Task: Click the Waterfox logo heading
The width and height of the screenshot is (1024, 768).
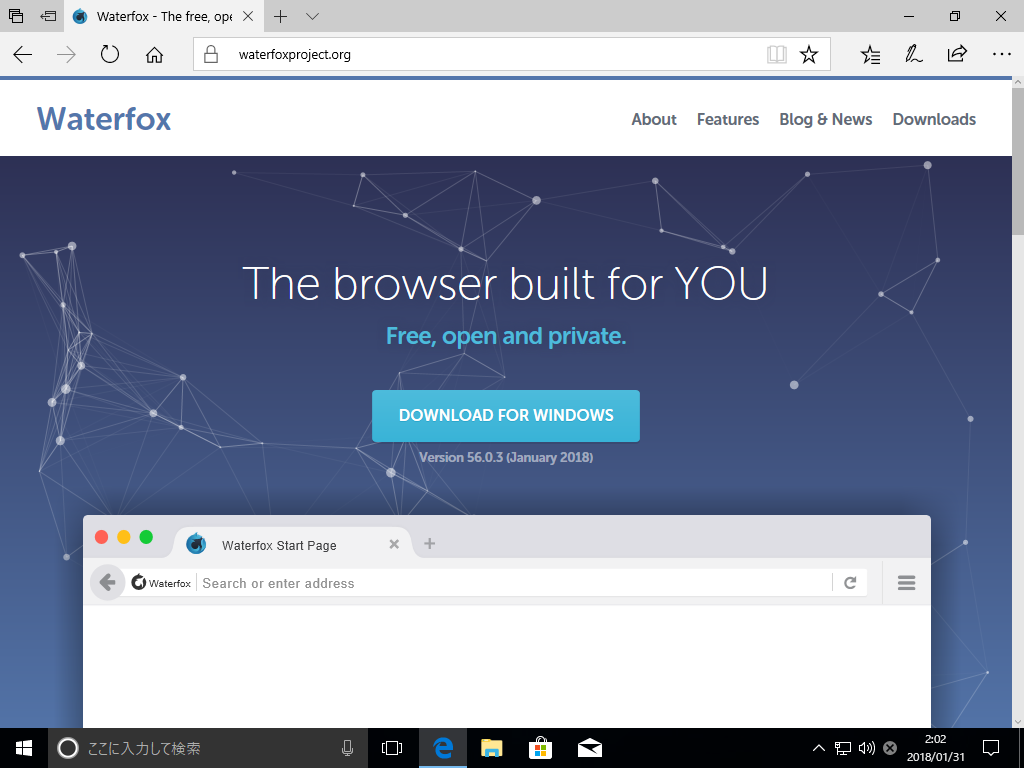Action: click(104, 119)
